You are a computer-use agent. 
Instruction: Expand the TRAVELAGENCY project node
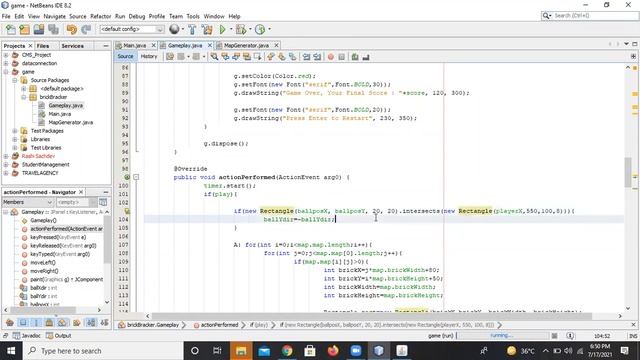click(x=6, y=173)
